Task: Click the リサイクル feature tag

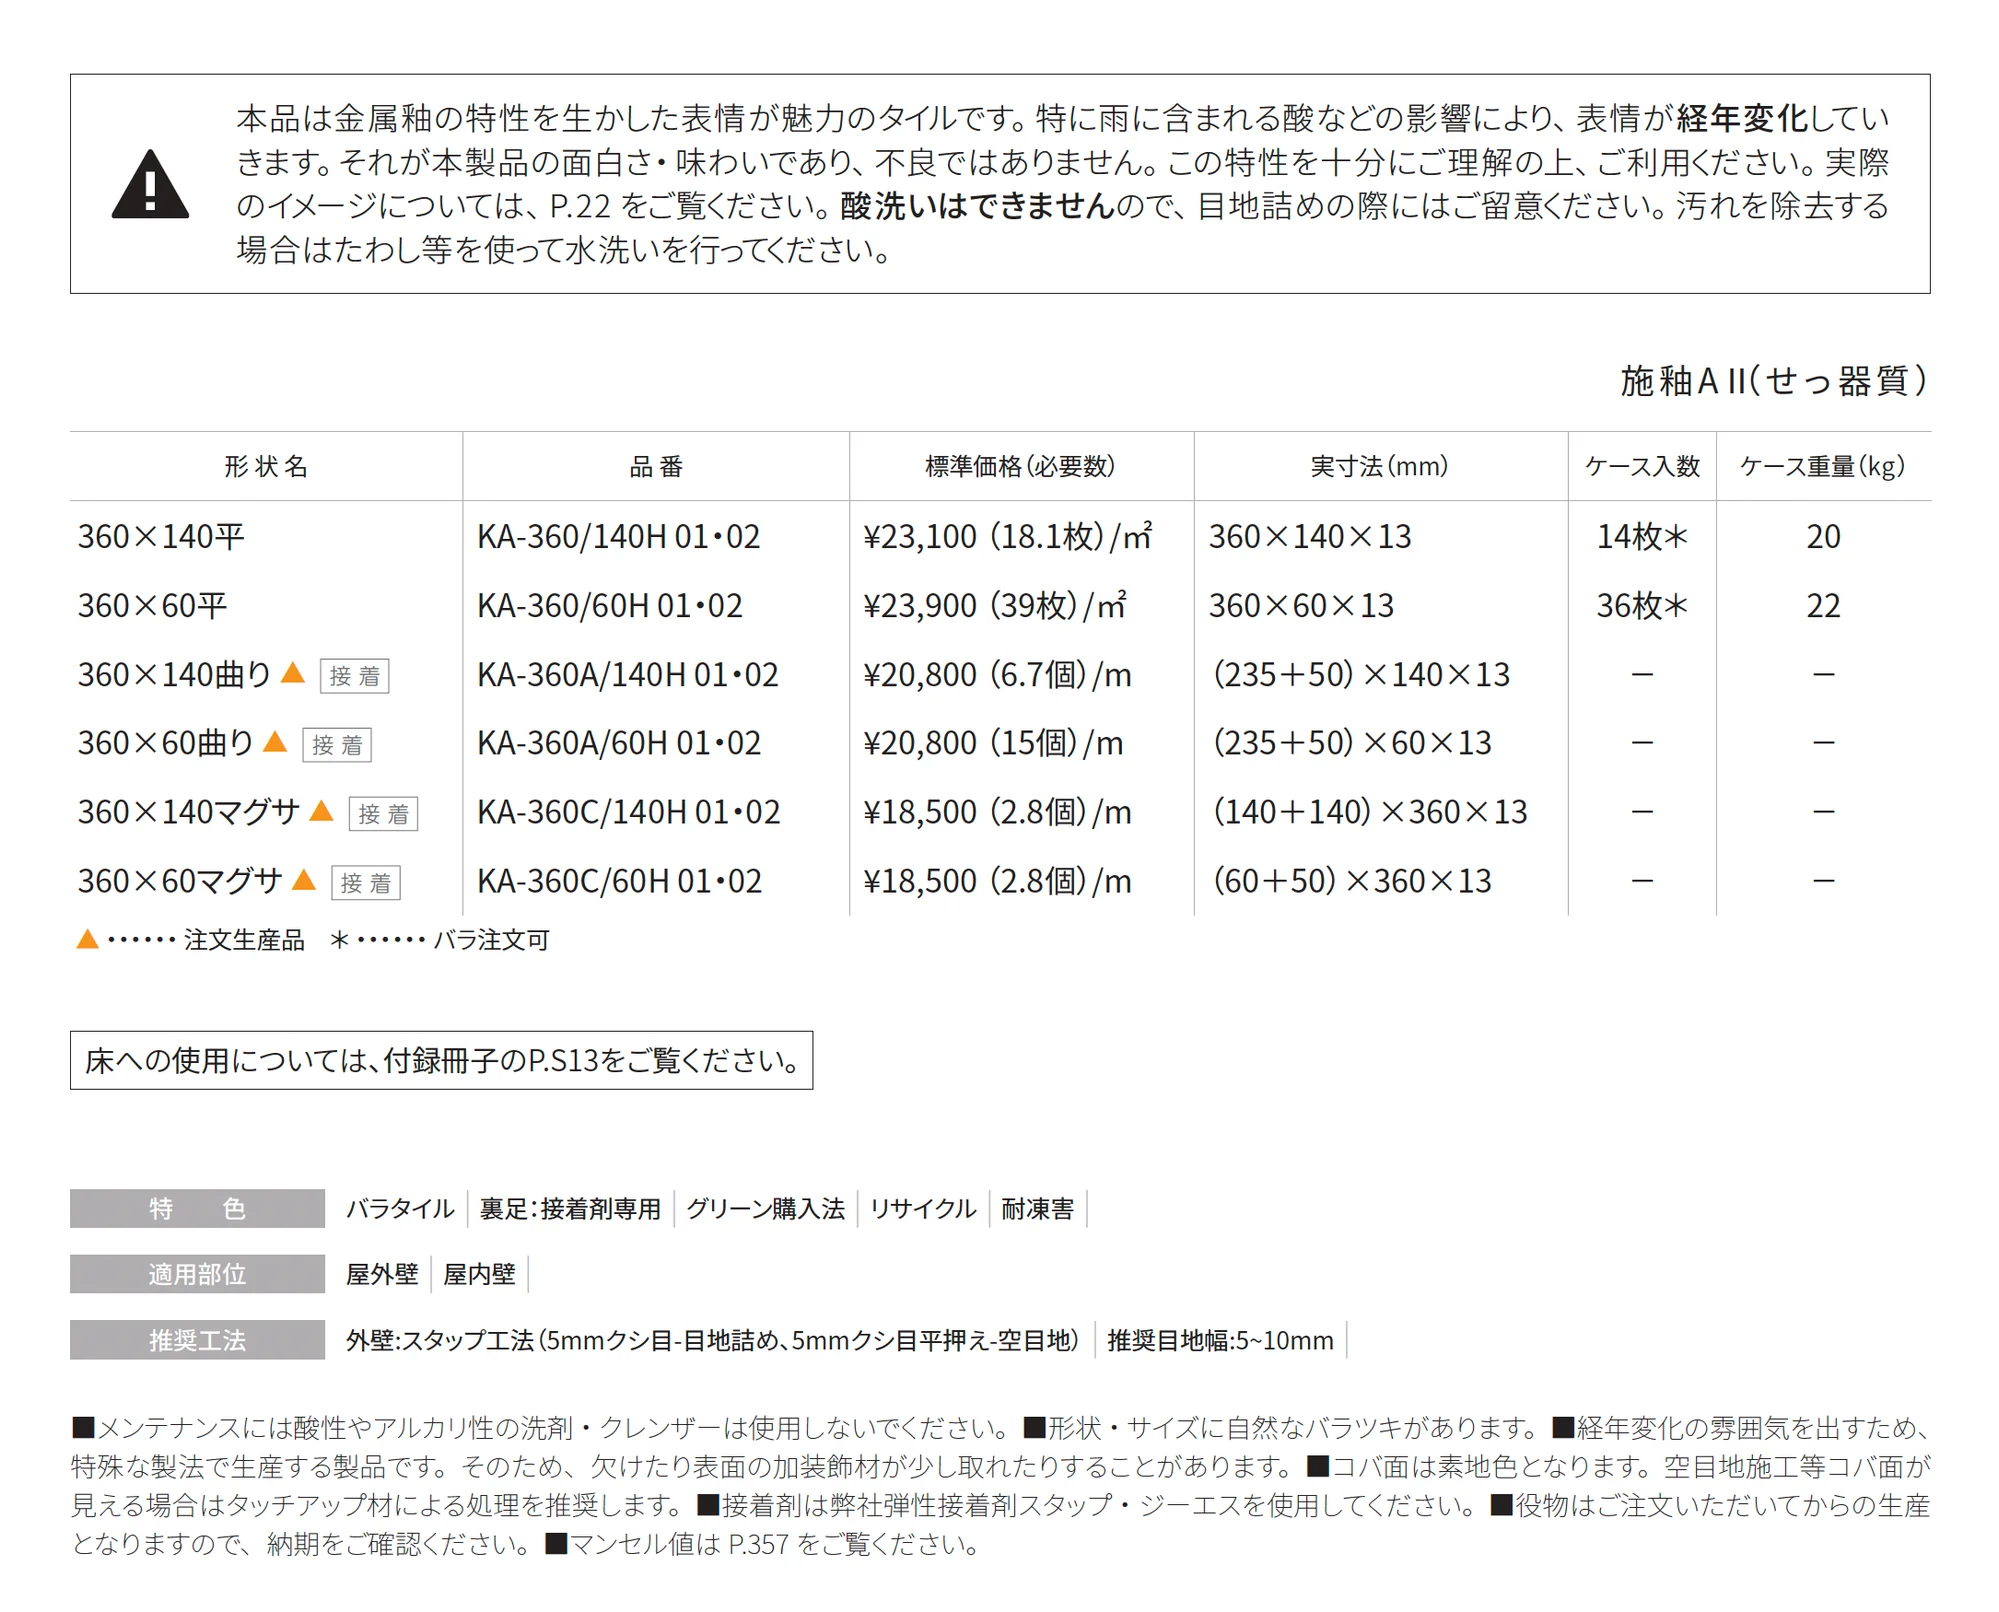Action: [x=922, y=1208]
